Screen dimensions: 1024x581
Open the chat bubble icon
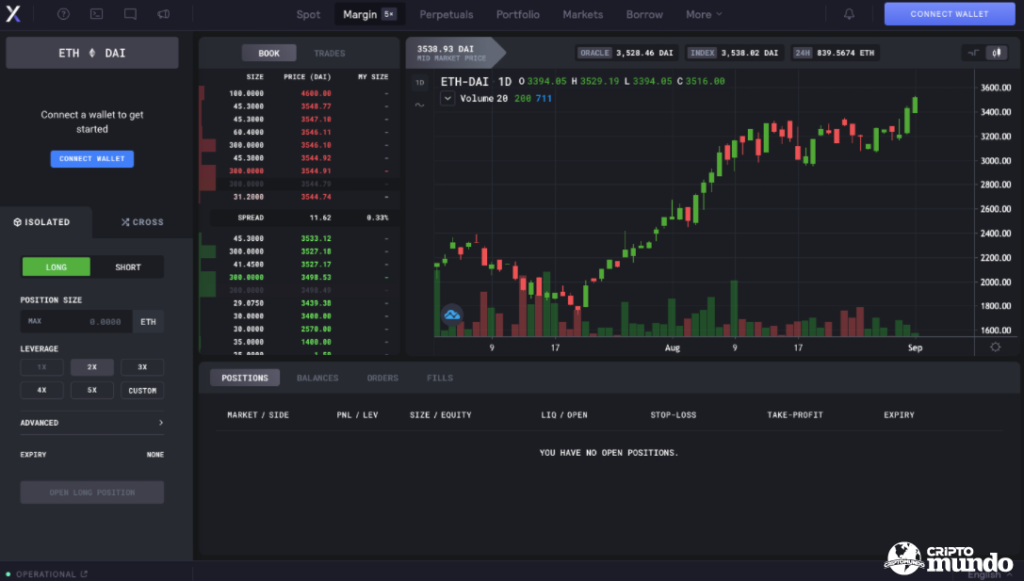130,14
